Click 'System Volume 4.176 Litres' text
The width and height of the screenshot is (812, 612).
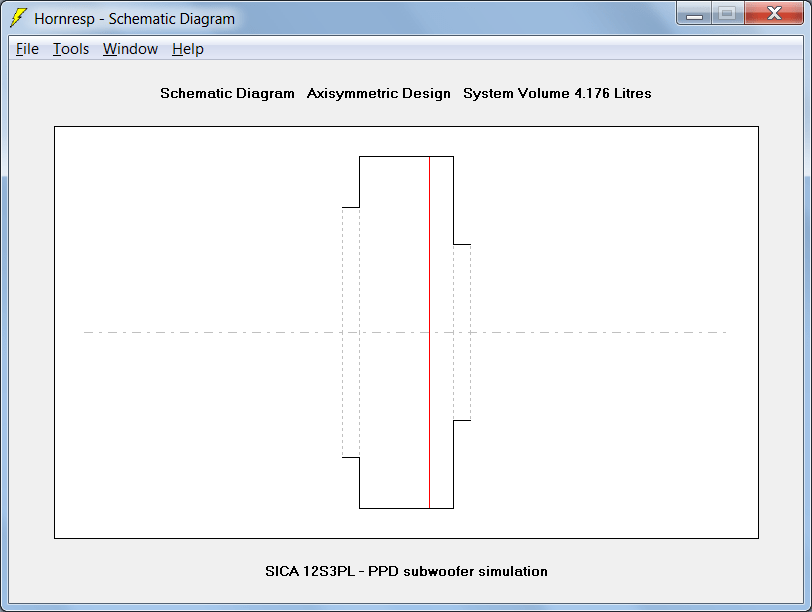click(557, 93)
